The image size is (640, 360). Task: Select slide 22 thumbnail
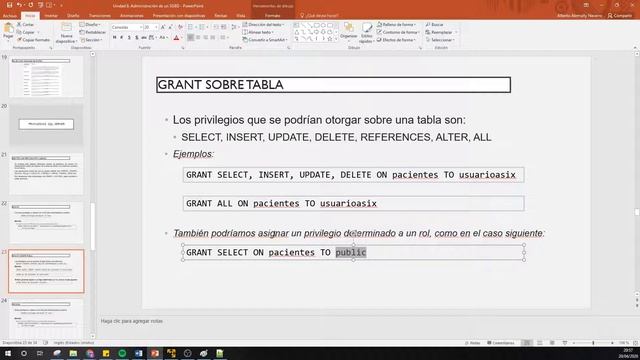pos(46,222)
